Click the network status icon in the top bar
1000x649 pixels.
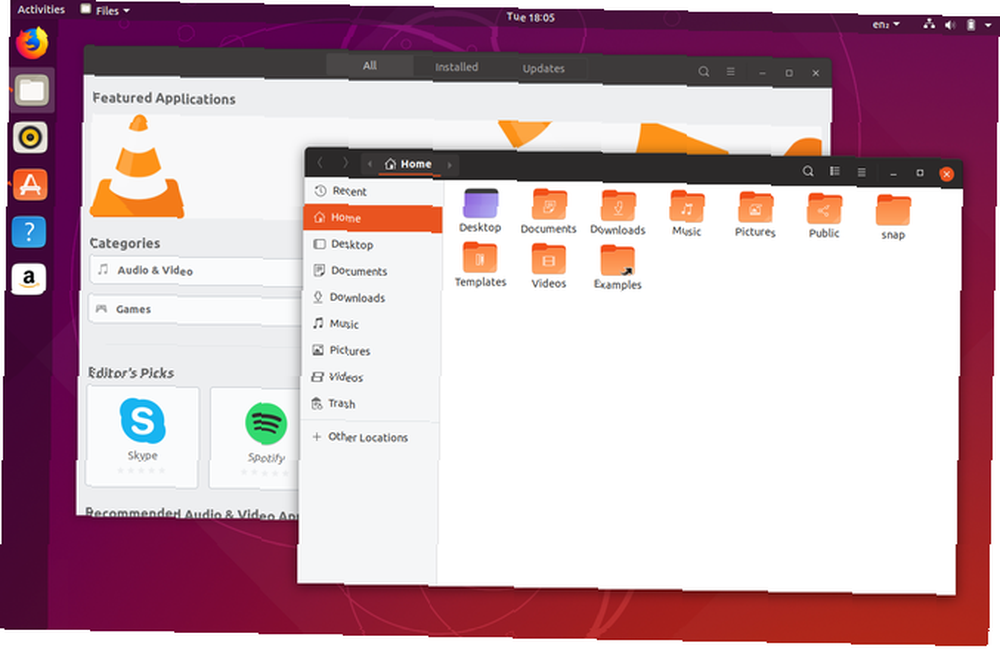point(929,24)
